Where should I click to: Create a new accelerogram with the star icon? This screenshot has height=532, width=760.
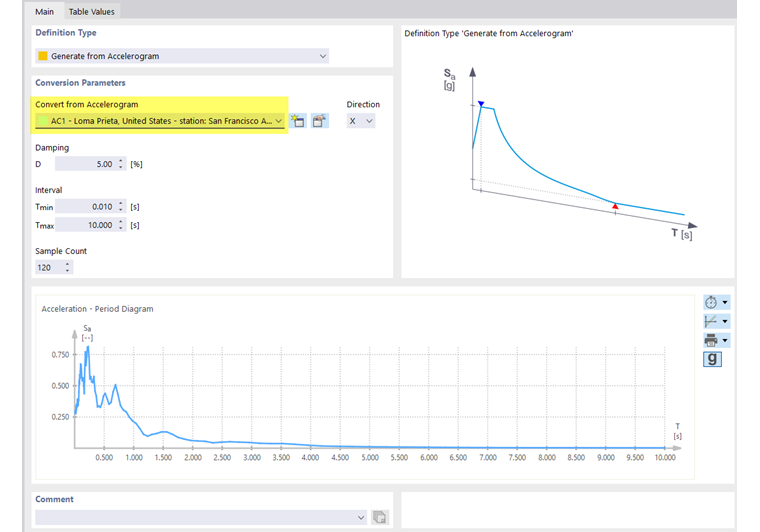[298, 121]
